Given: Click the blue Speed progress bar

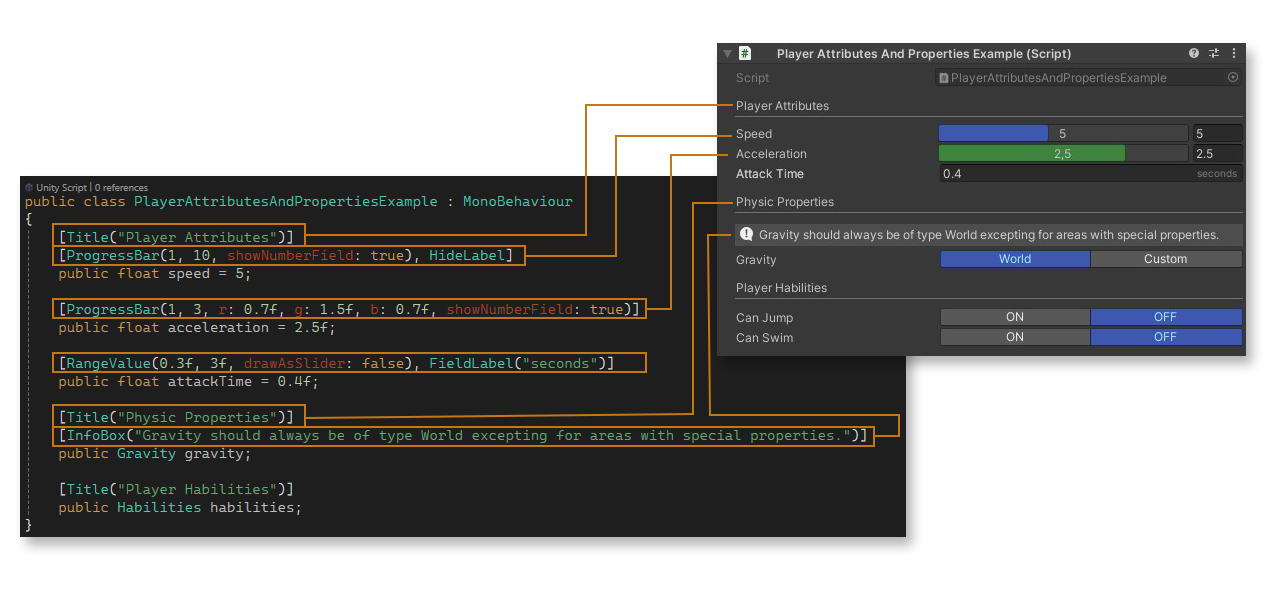Looking at the screenshot, I should pos(992,134).
